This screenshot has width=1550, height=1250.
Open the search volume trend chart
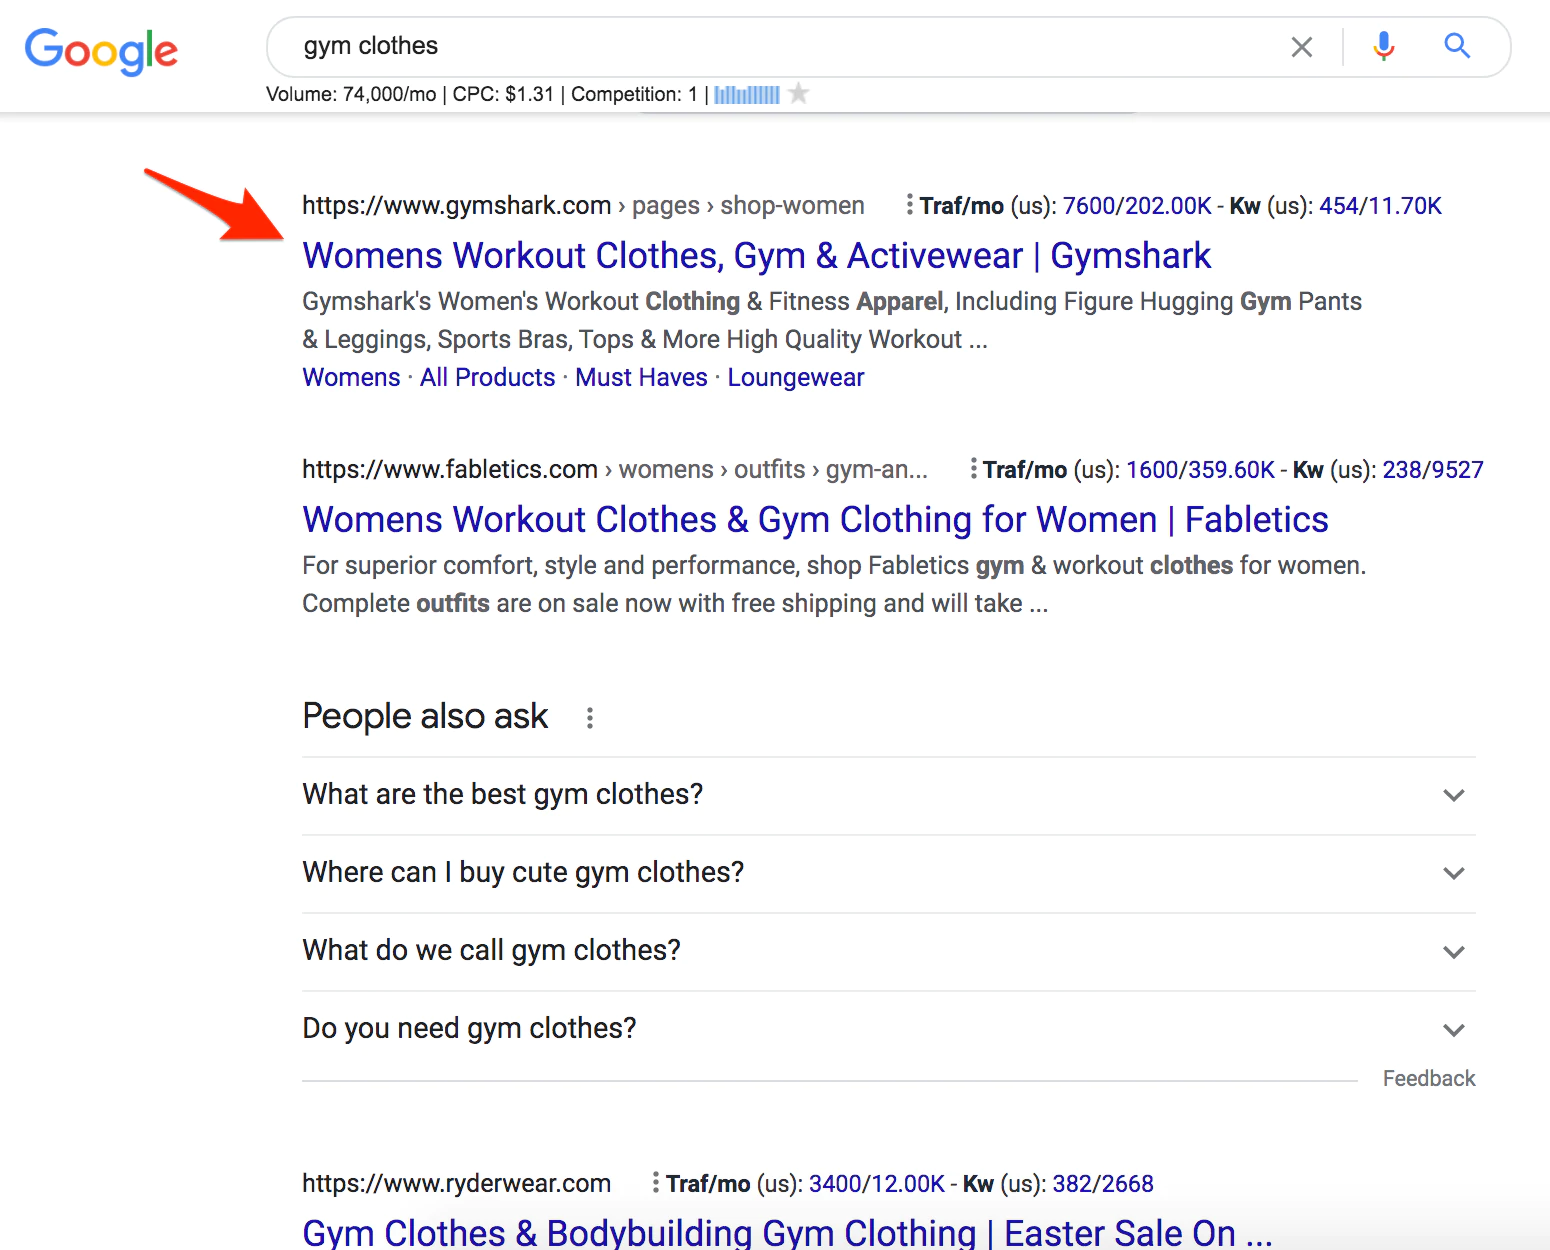(746, 95)
